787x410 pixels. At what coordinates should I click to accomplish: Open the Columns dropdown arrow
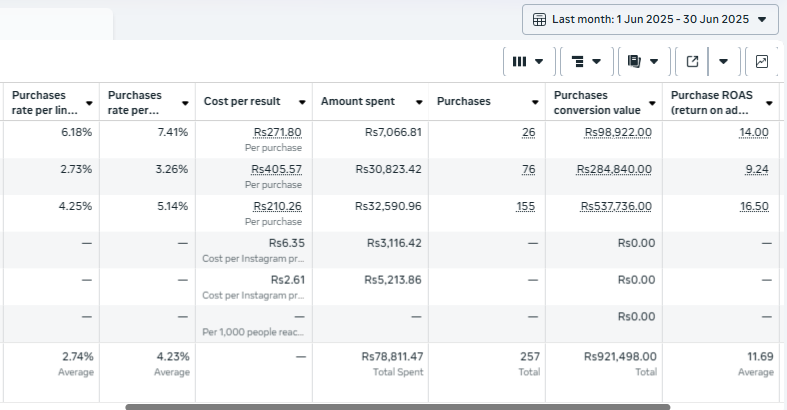(539, 61)
